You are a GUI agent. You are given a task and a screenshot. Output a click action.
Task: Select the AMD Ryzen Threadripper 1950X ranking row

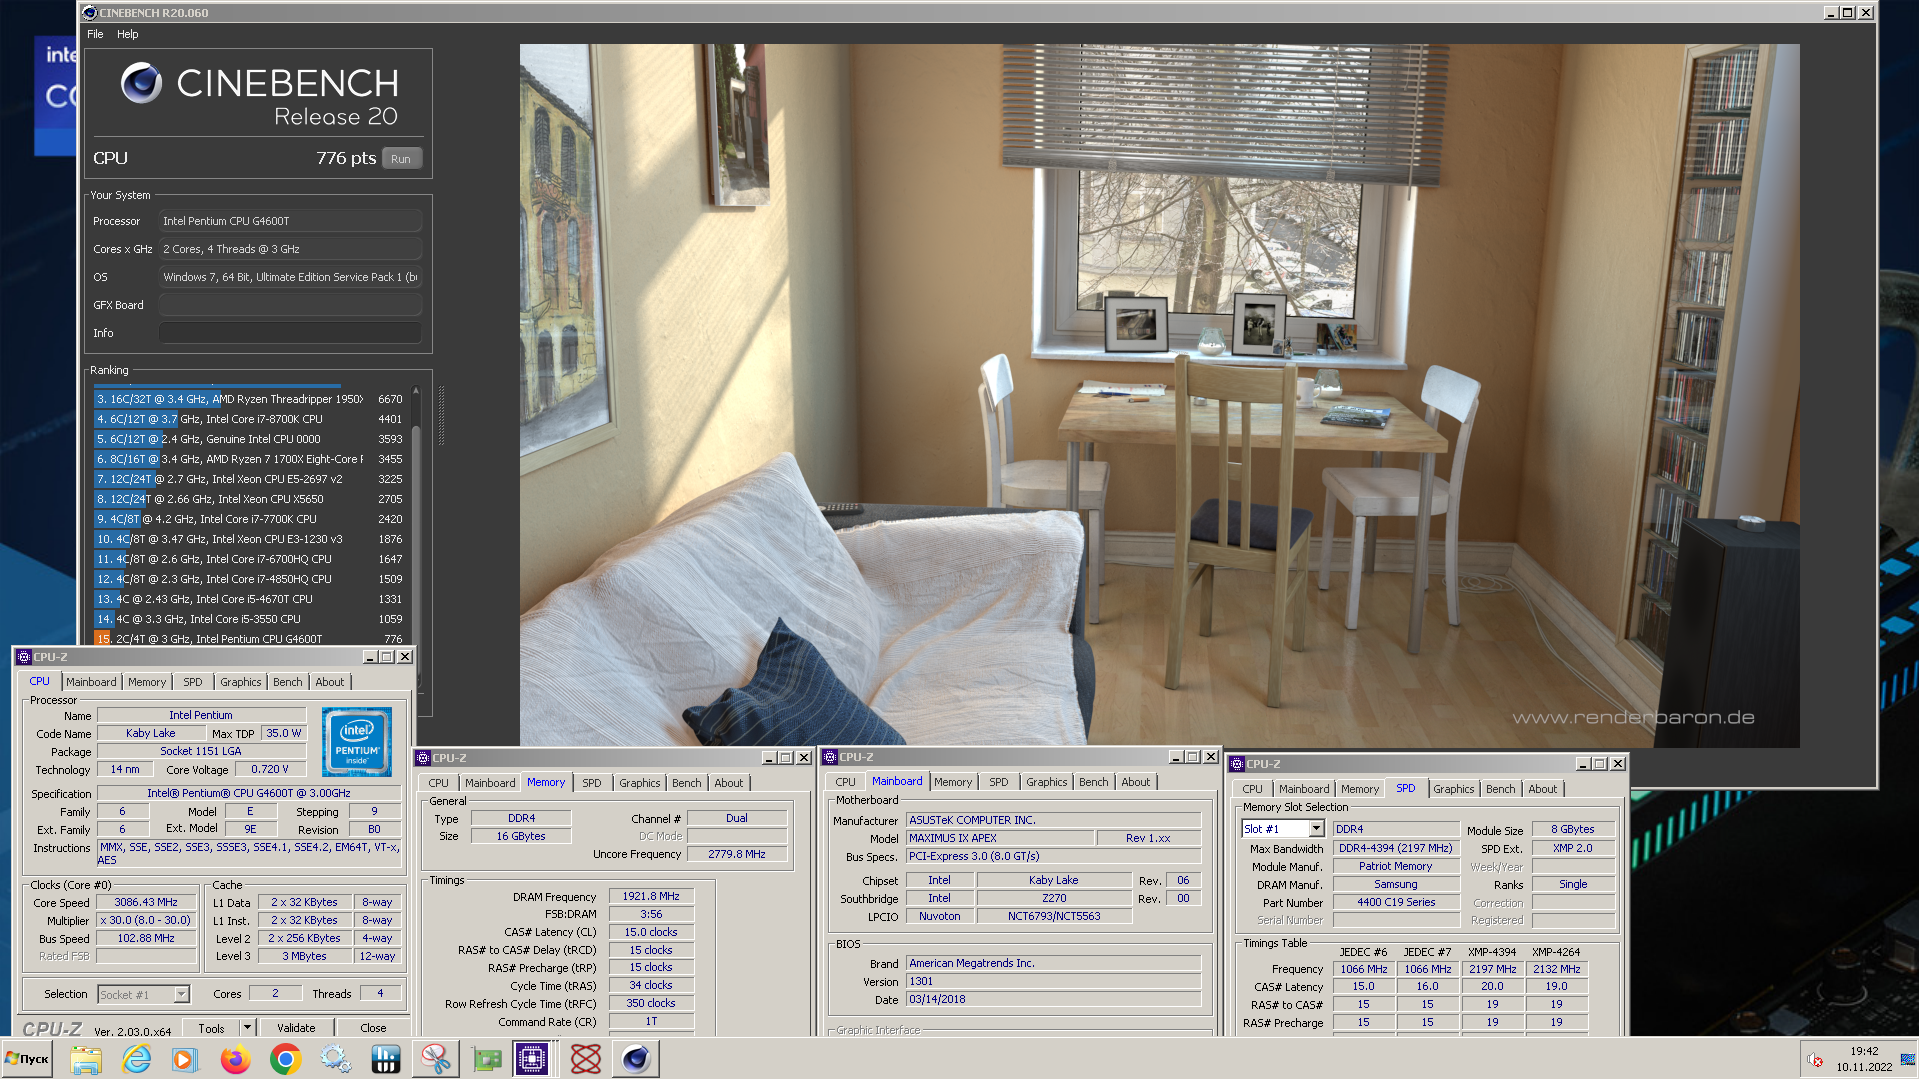click(249, 399)
